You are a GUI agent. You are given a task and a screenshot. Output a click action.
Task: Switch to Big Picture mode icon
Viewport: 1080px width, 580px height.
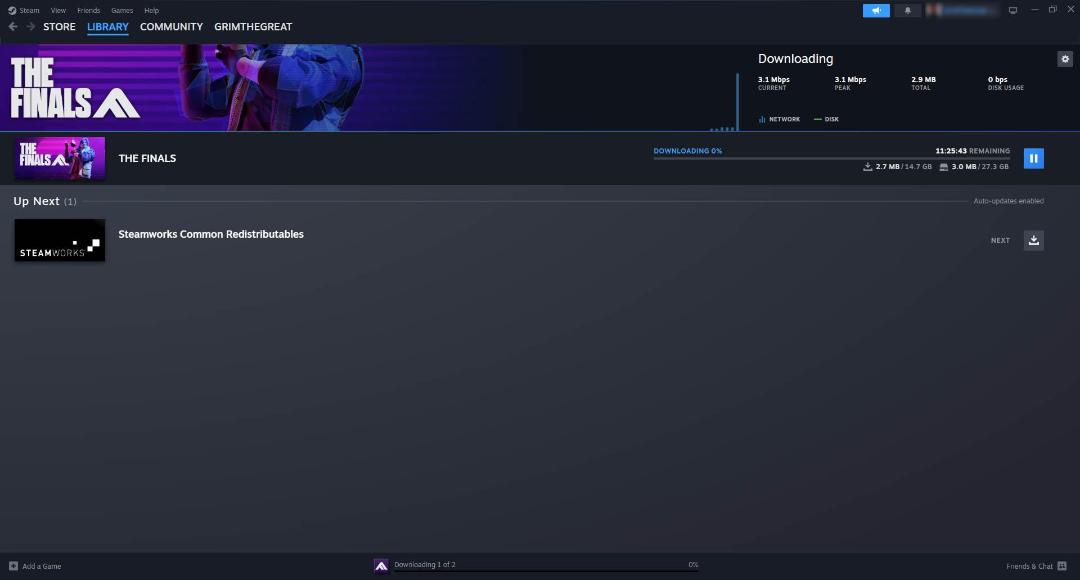coord(1012,10)
